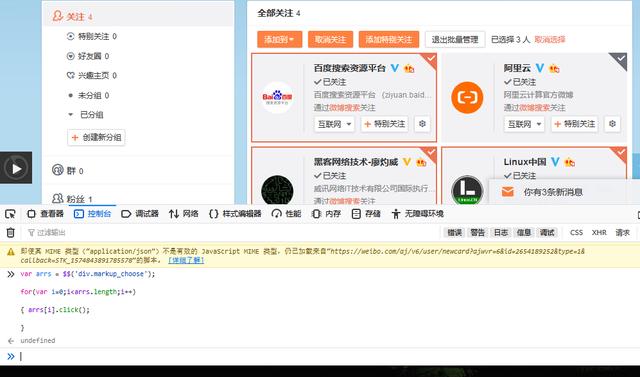Click the Linux中国 avatar
This screenshot has width=640, height=377.
(x=467, y=190)
